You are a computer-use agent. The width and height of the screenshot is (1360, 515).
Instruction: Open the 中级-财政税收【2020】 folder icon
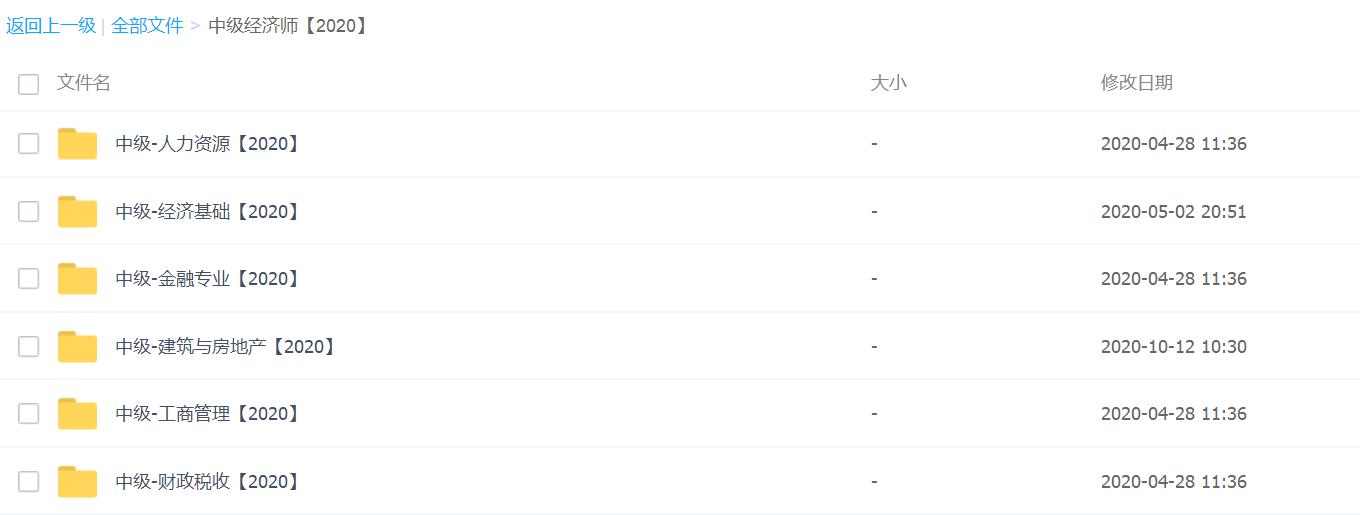(77, 482)
